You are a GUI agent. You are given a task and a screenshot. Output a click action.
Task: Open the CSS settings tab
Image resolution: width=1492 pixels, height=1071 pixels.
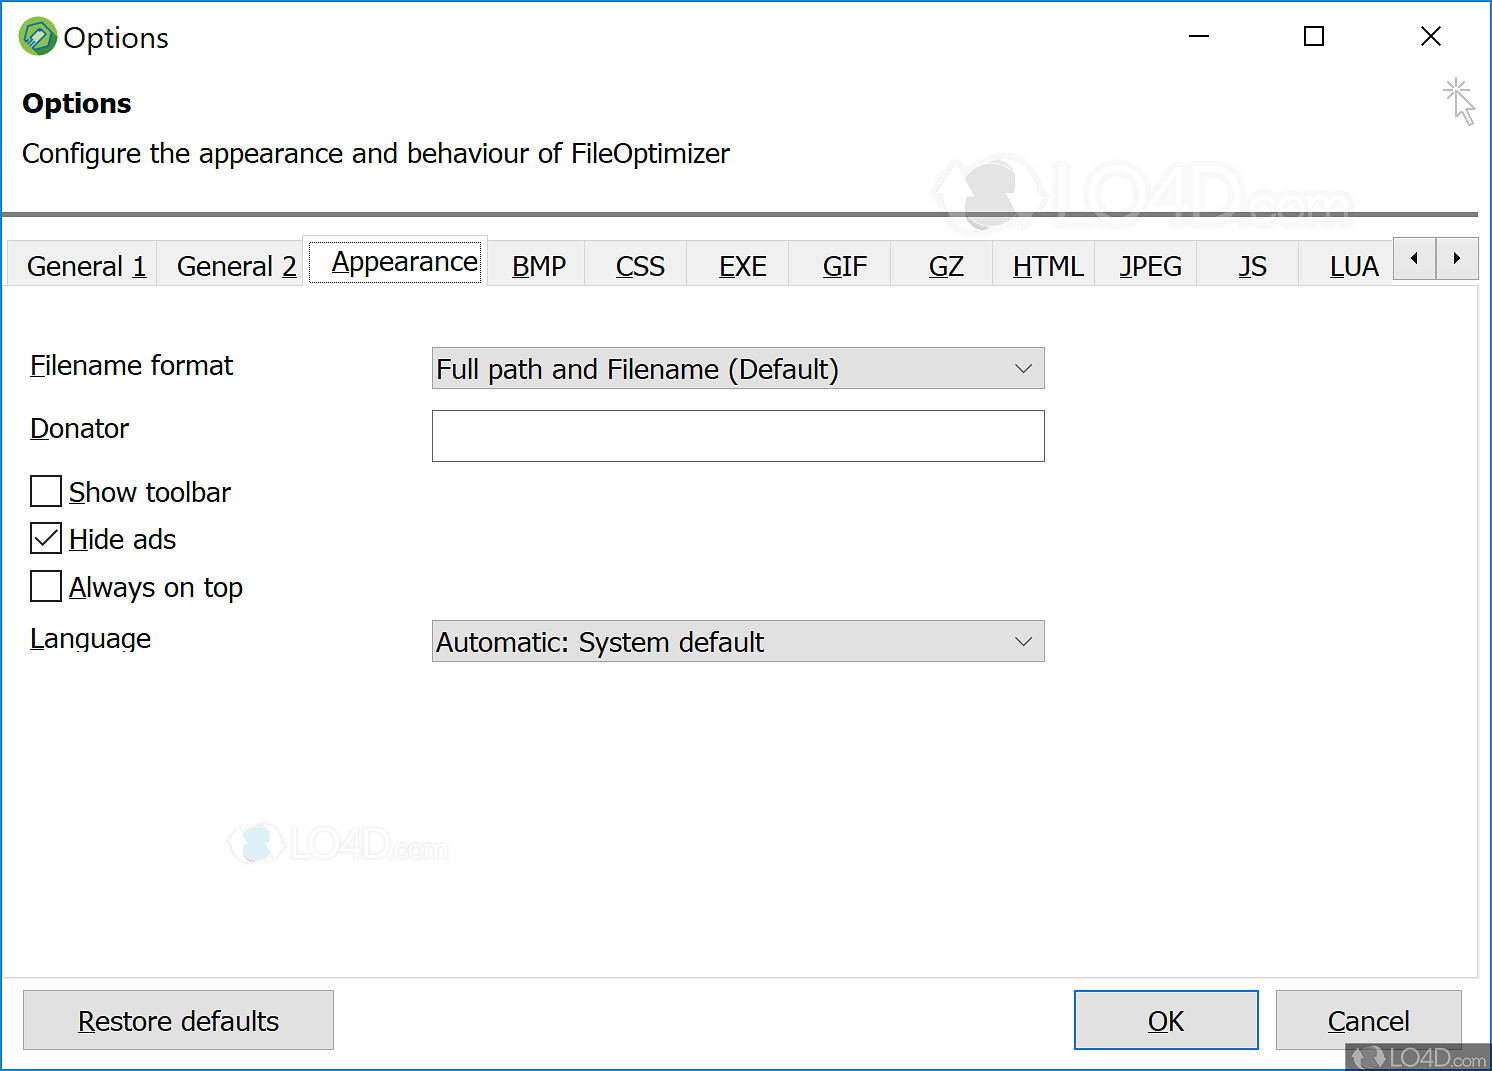coord(639,265)
